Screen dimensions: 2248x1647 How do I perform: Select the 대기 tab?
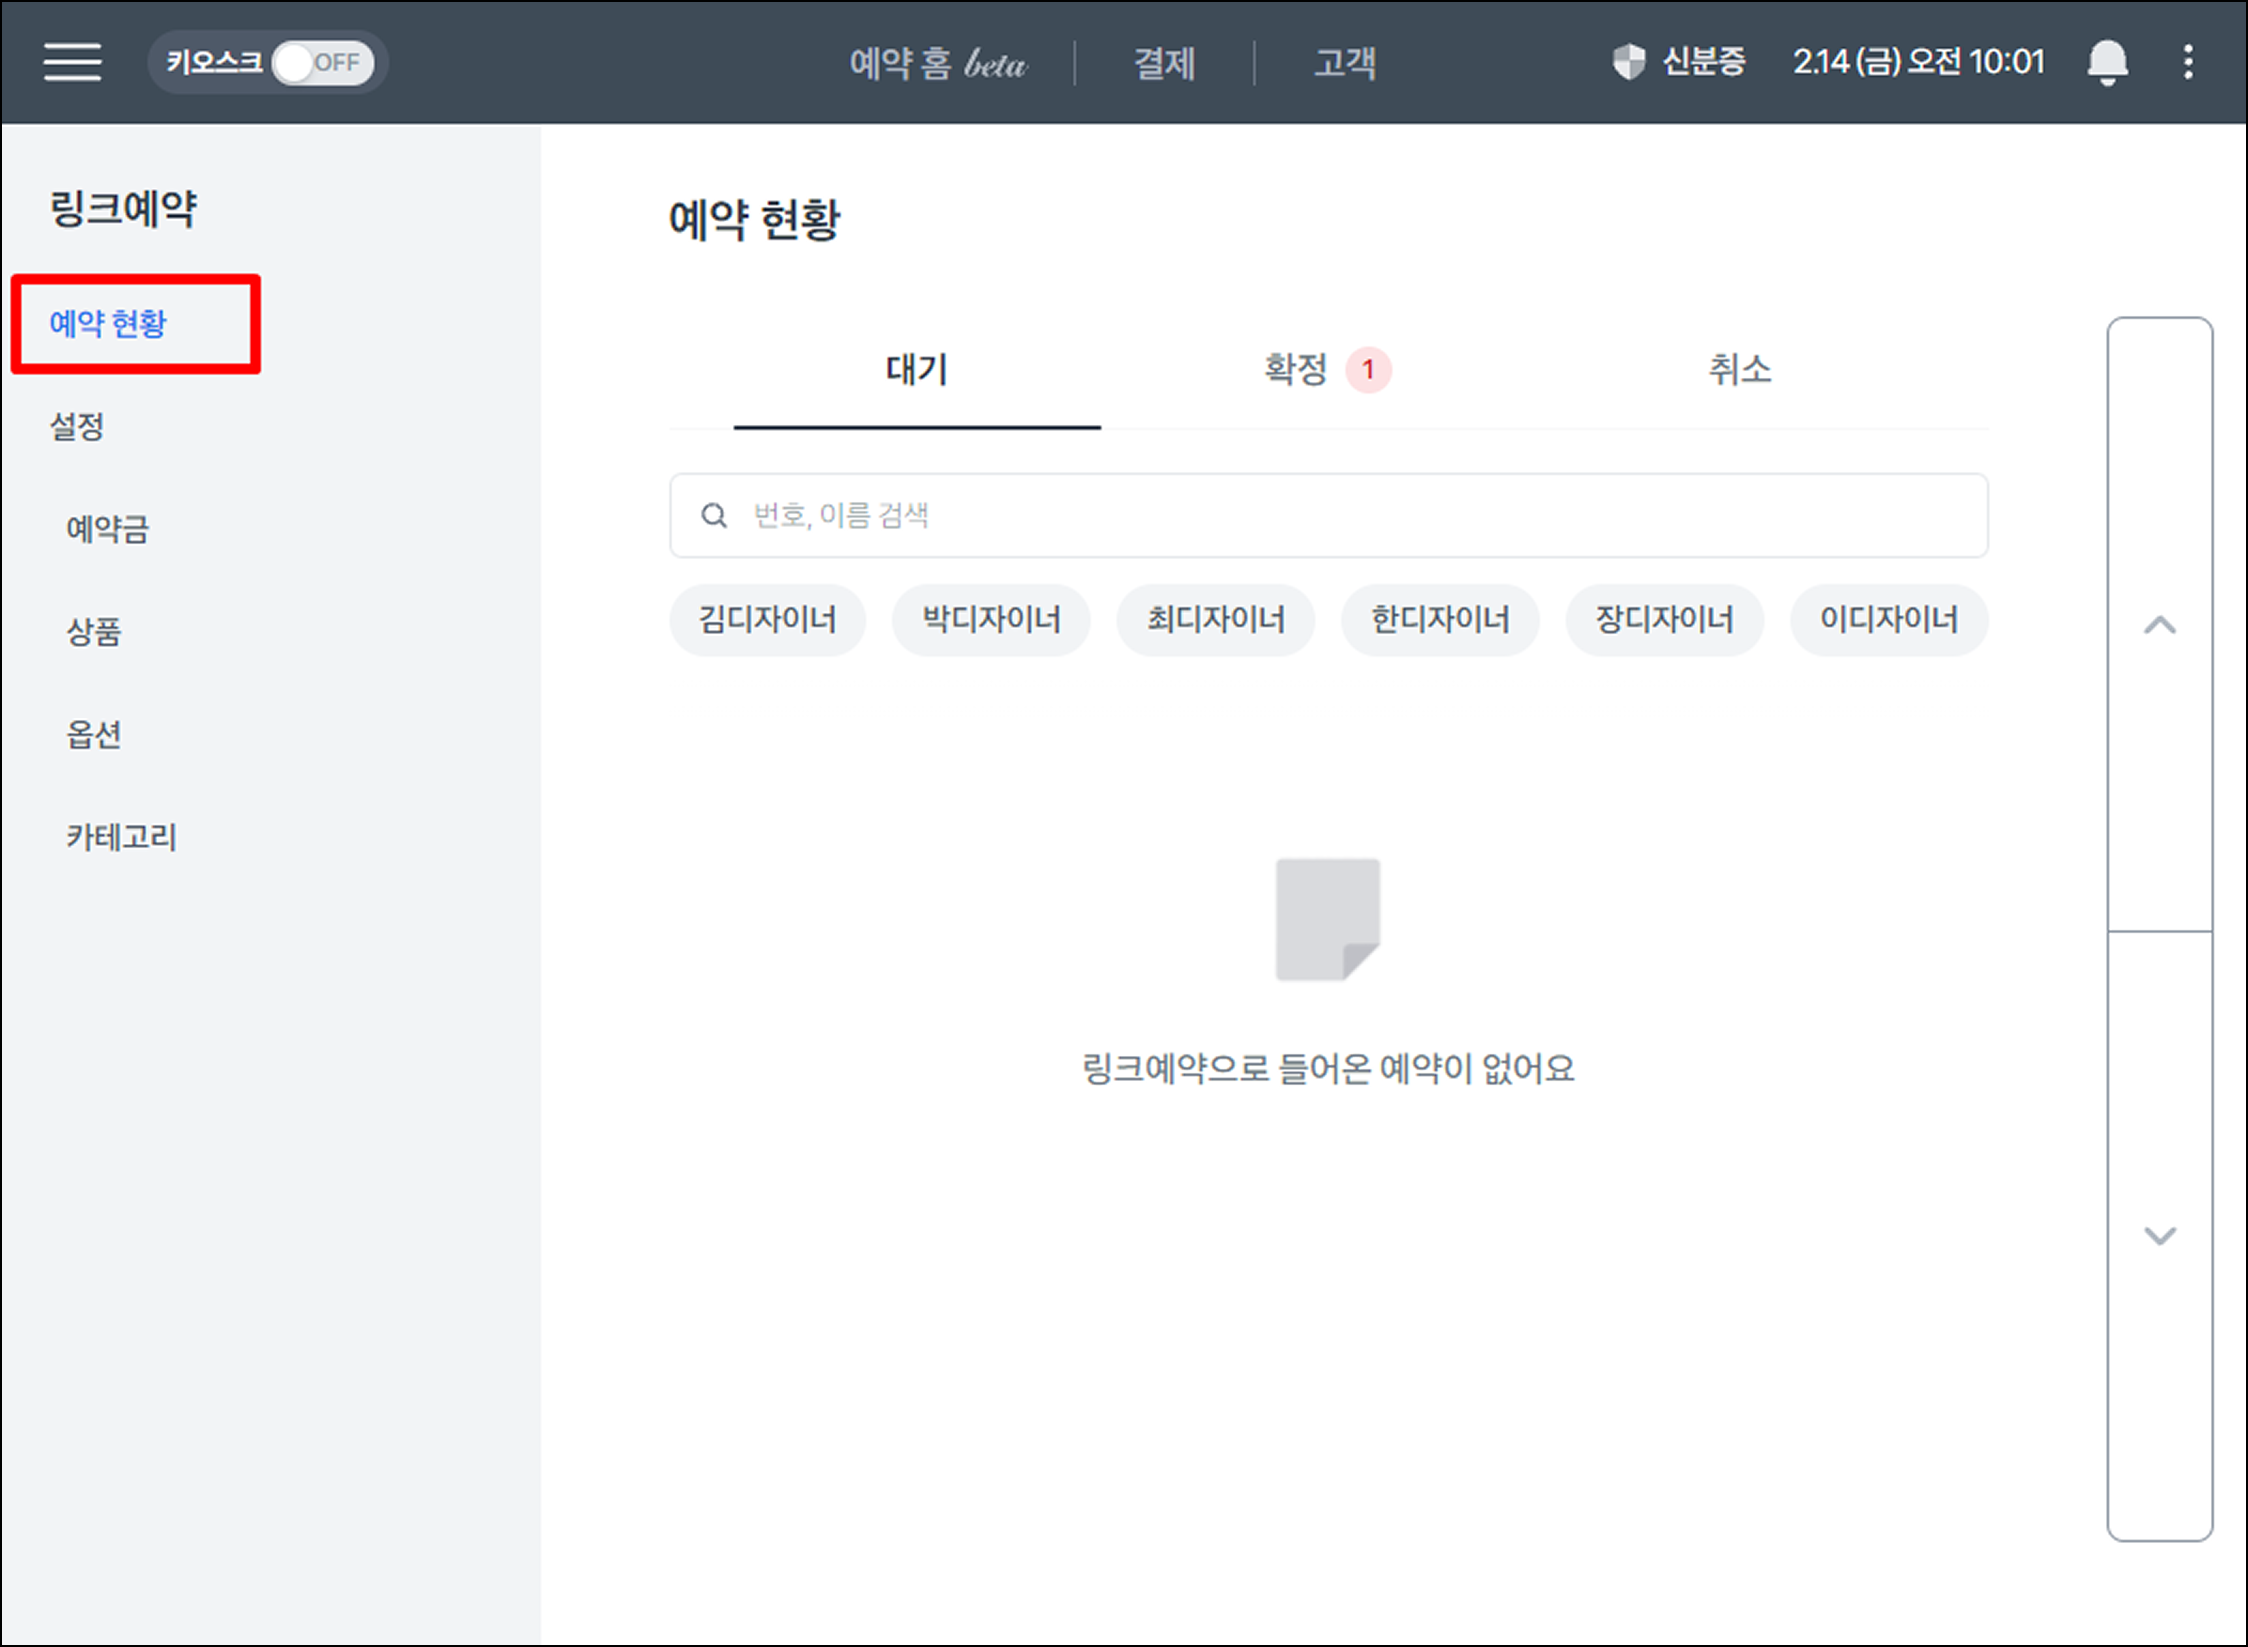coord(916,370)
